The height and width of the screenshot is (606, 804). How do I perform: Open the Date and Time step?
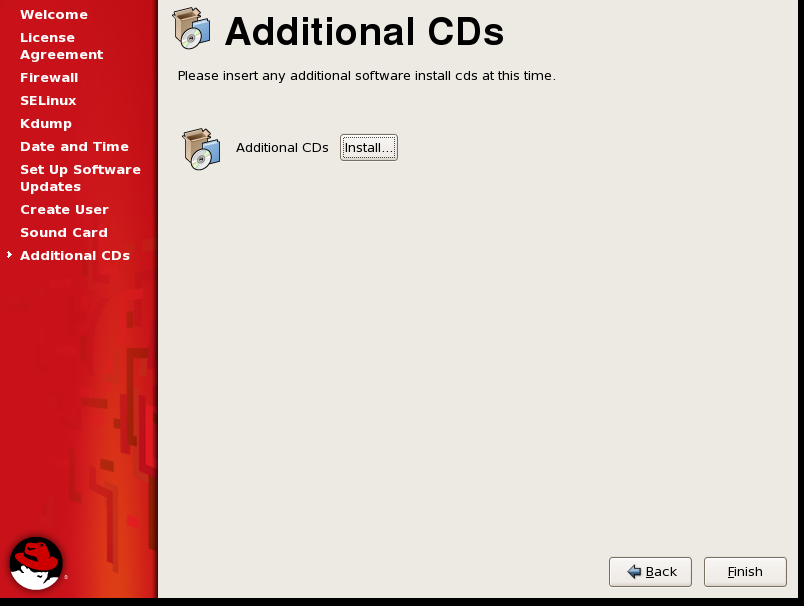[74, 147]
